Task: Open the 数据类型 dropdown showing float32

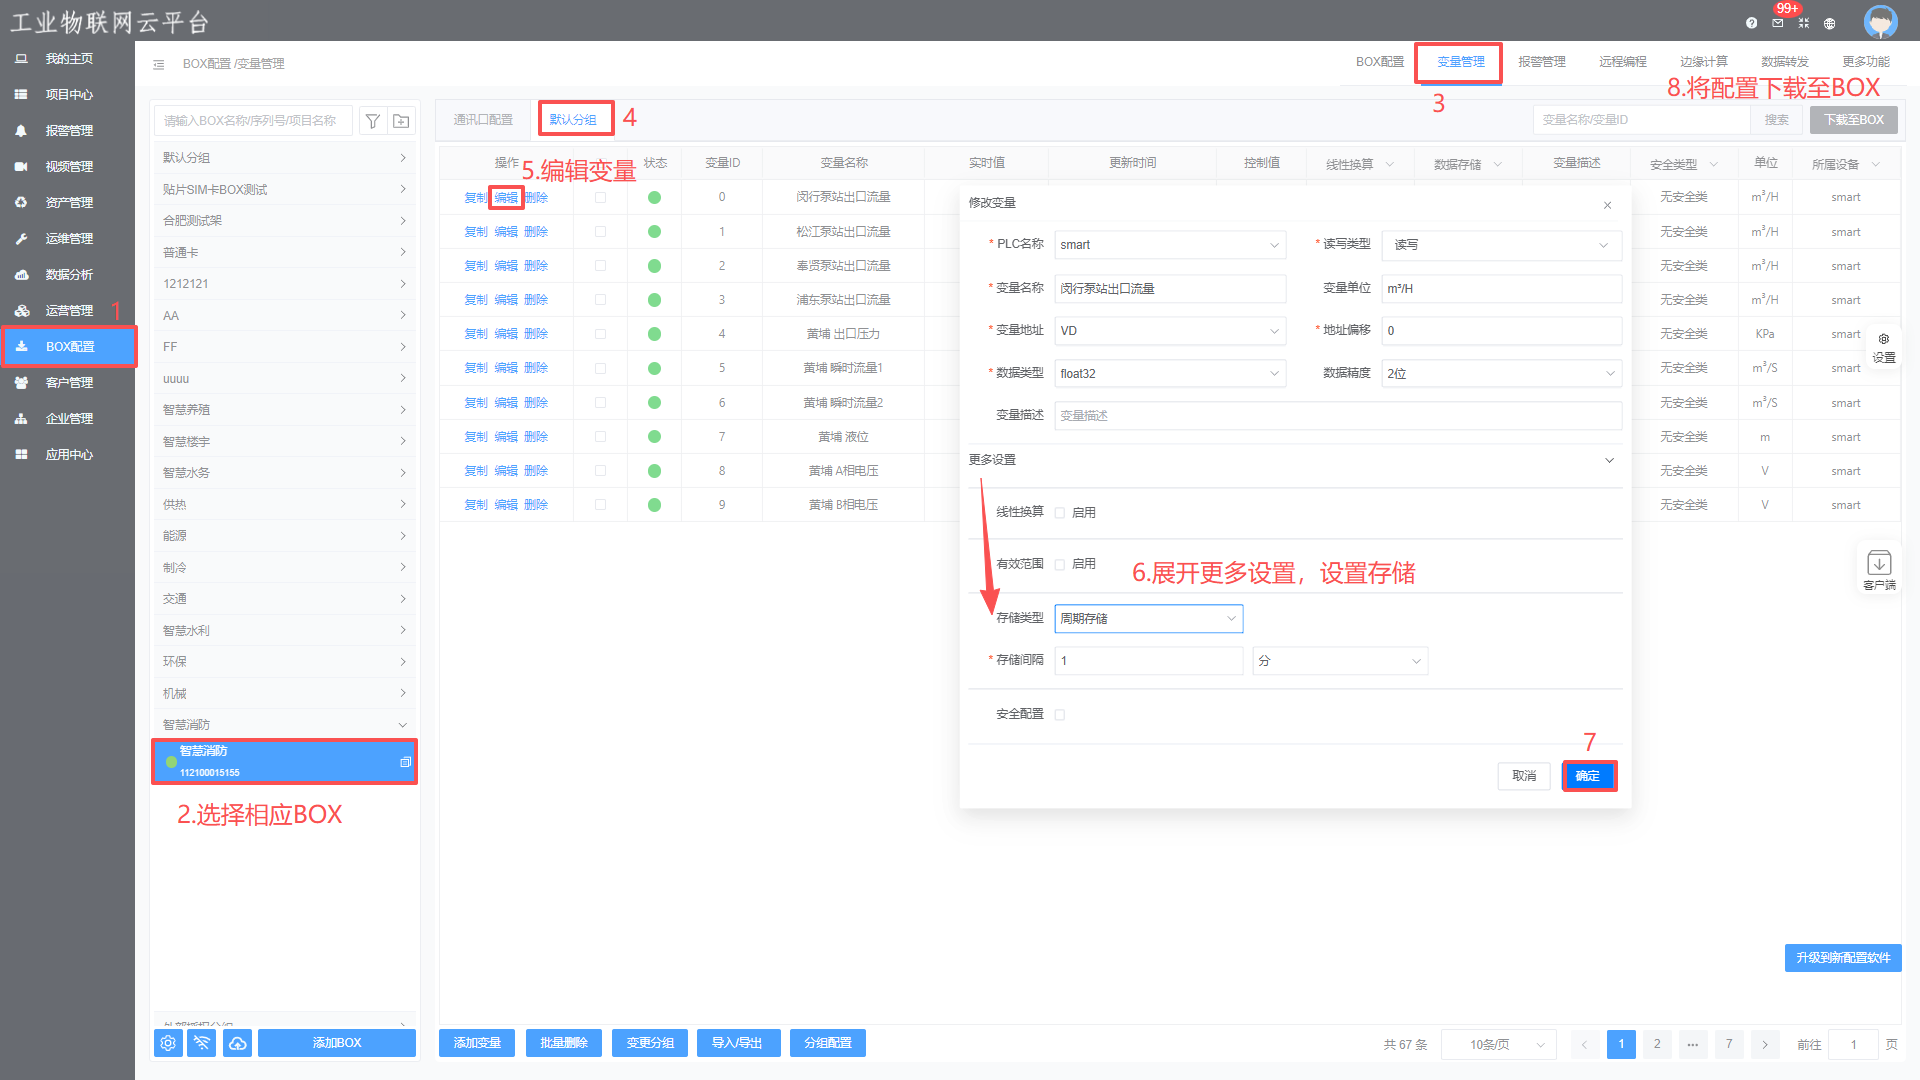Action: [x=1169, y=374]
